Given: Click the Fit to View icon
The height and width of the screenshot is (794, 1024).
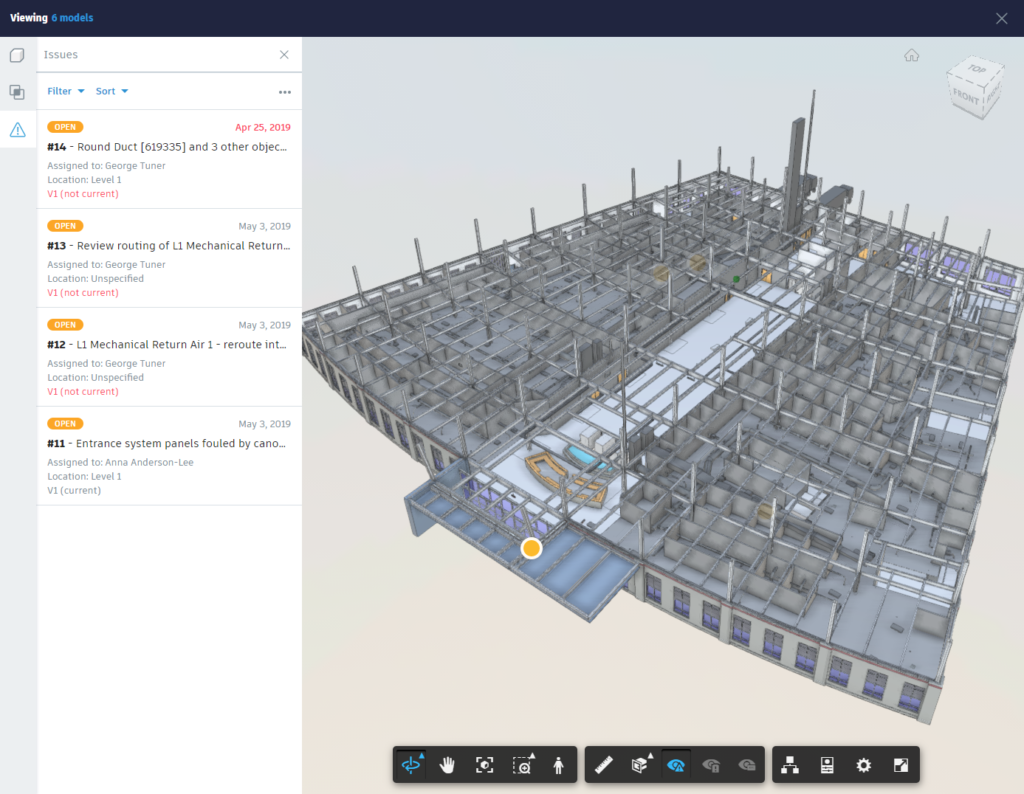Looking at the screenshot, I should [484, 765].
